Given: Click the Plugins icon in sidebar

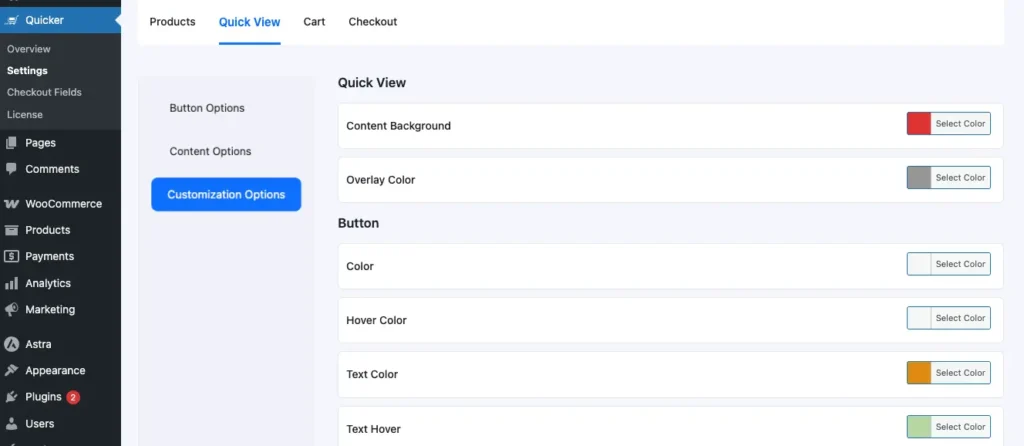Looking at the screenshot, I should pos(11,397).
